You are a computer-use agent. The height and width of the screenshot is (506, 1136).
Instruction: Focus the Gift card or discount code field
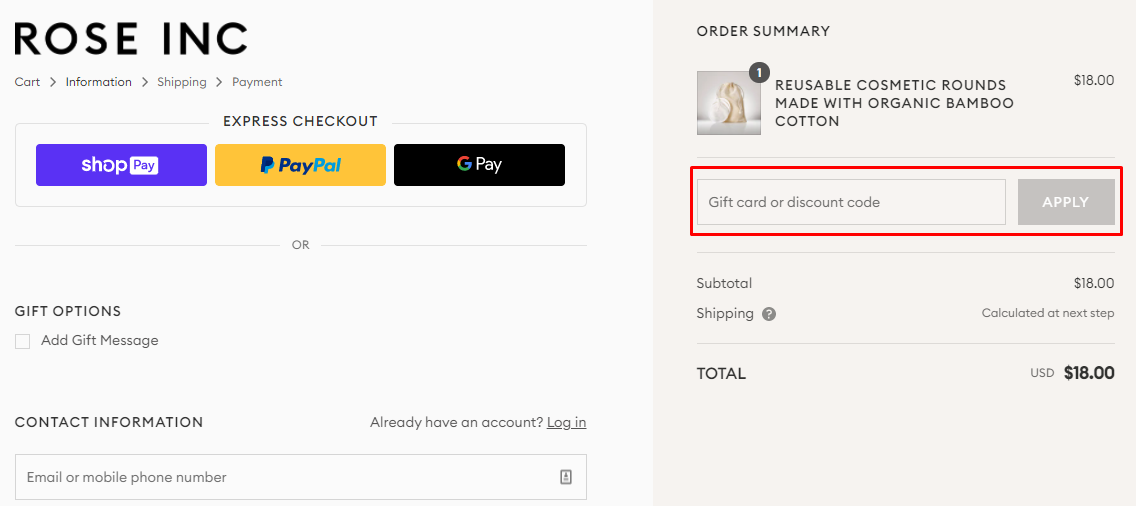[850, 202]
